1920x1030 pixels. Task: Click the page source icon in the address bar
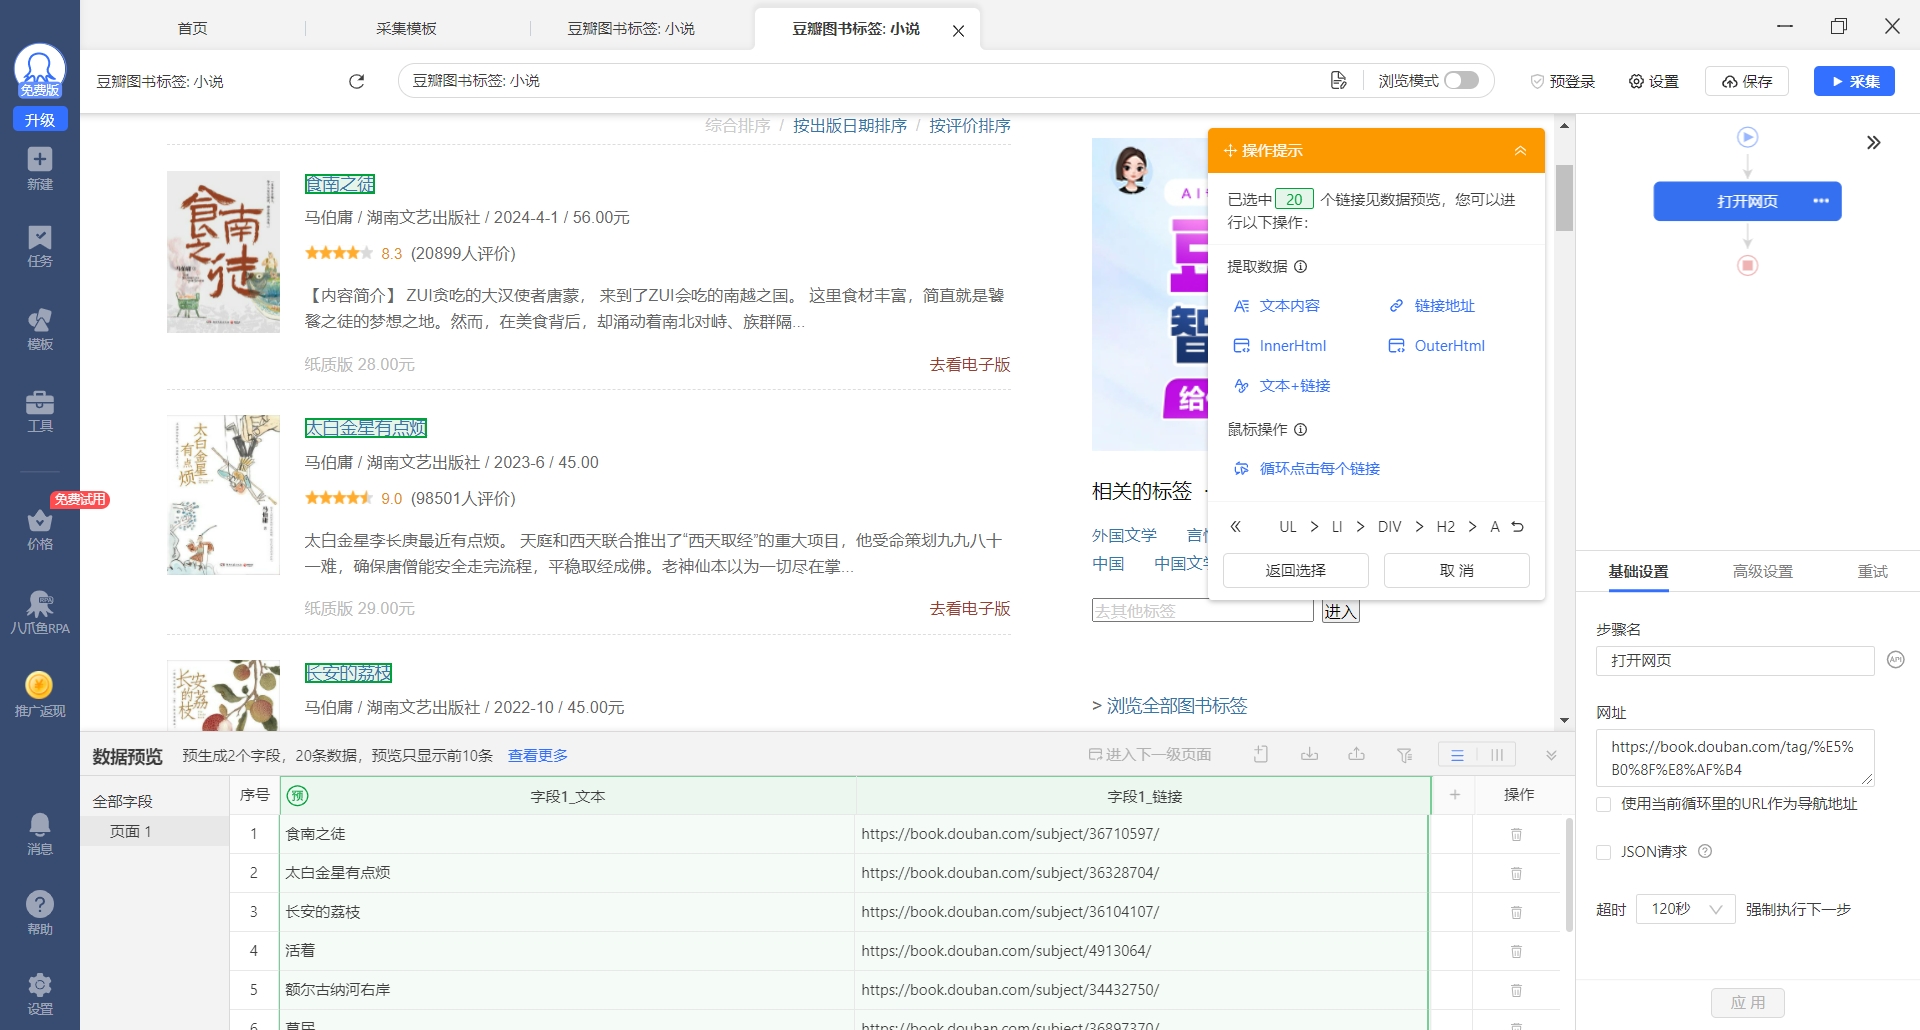click(x=1338, y=81)
